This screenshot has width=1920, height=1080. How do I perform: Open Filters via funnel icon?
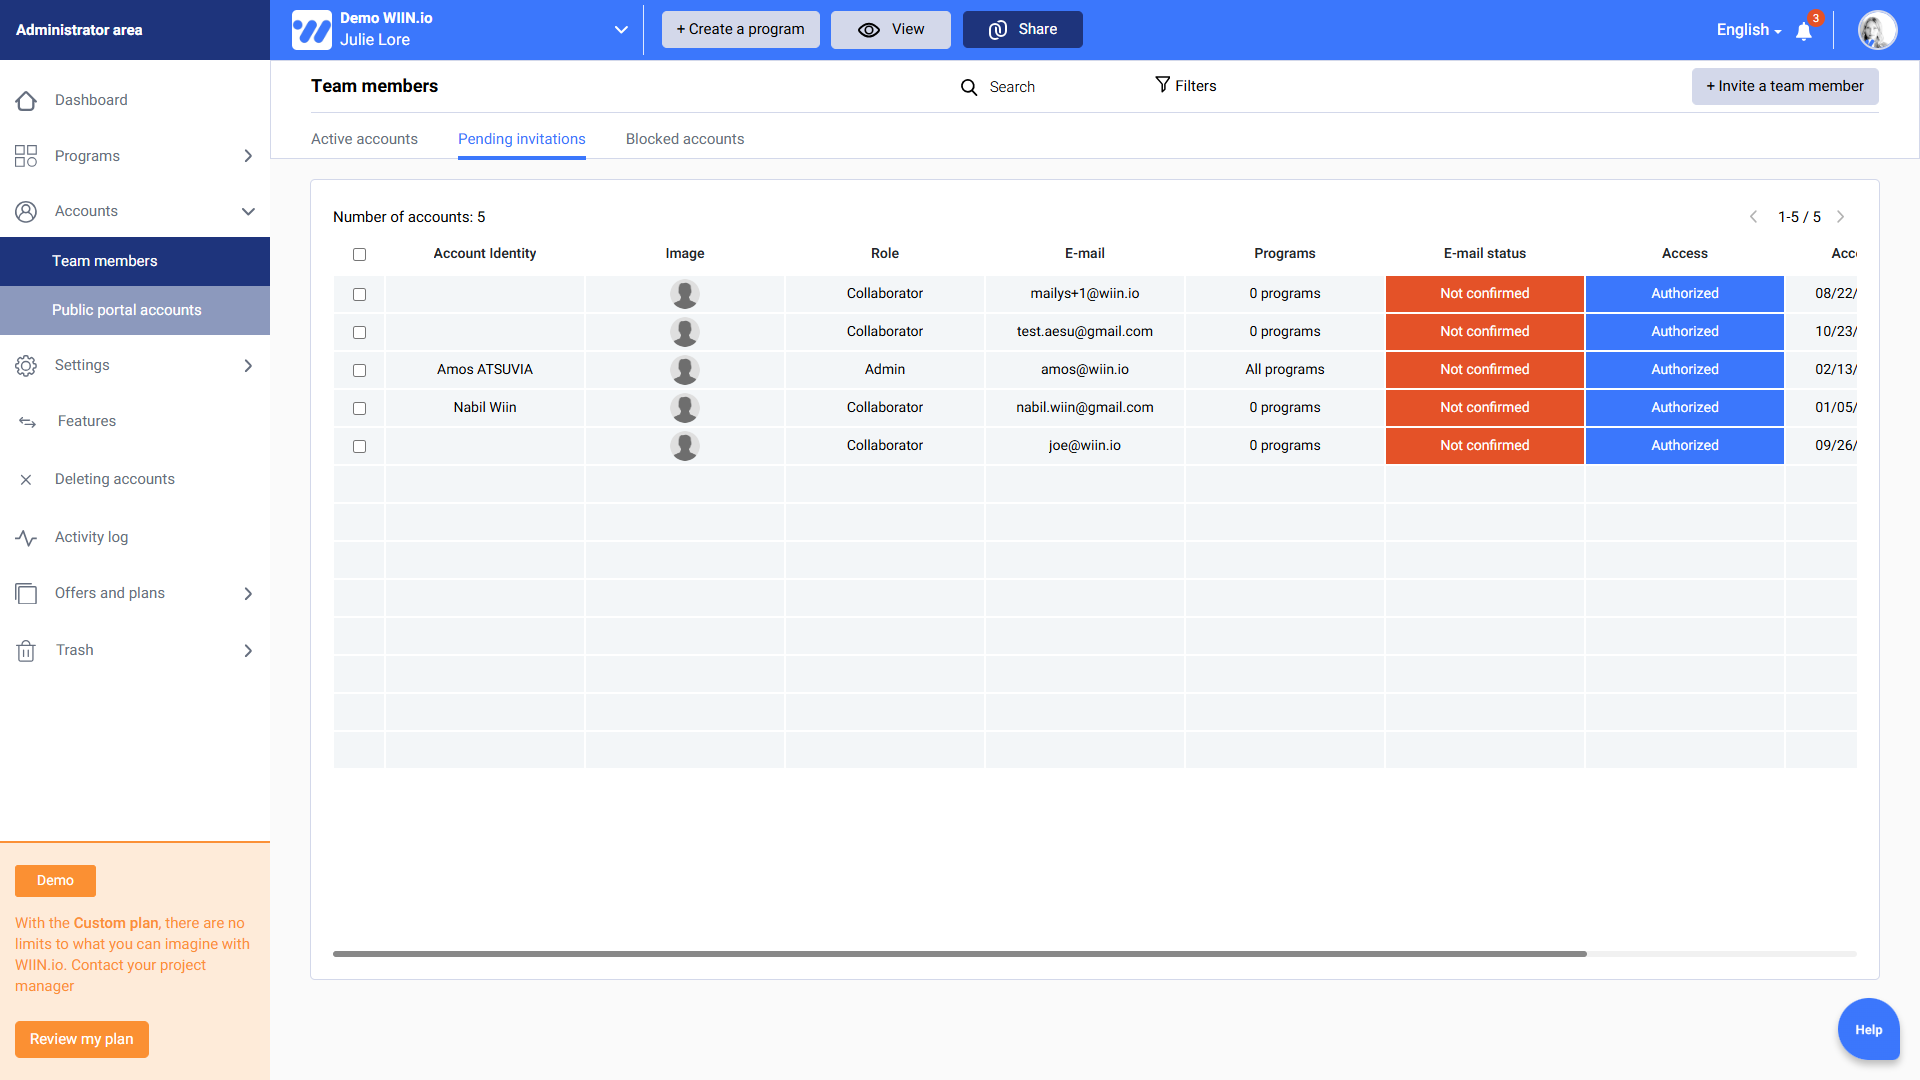pyautogui.click(x=1162, y=85)
